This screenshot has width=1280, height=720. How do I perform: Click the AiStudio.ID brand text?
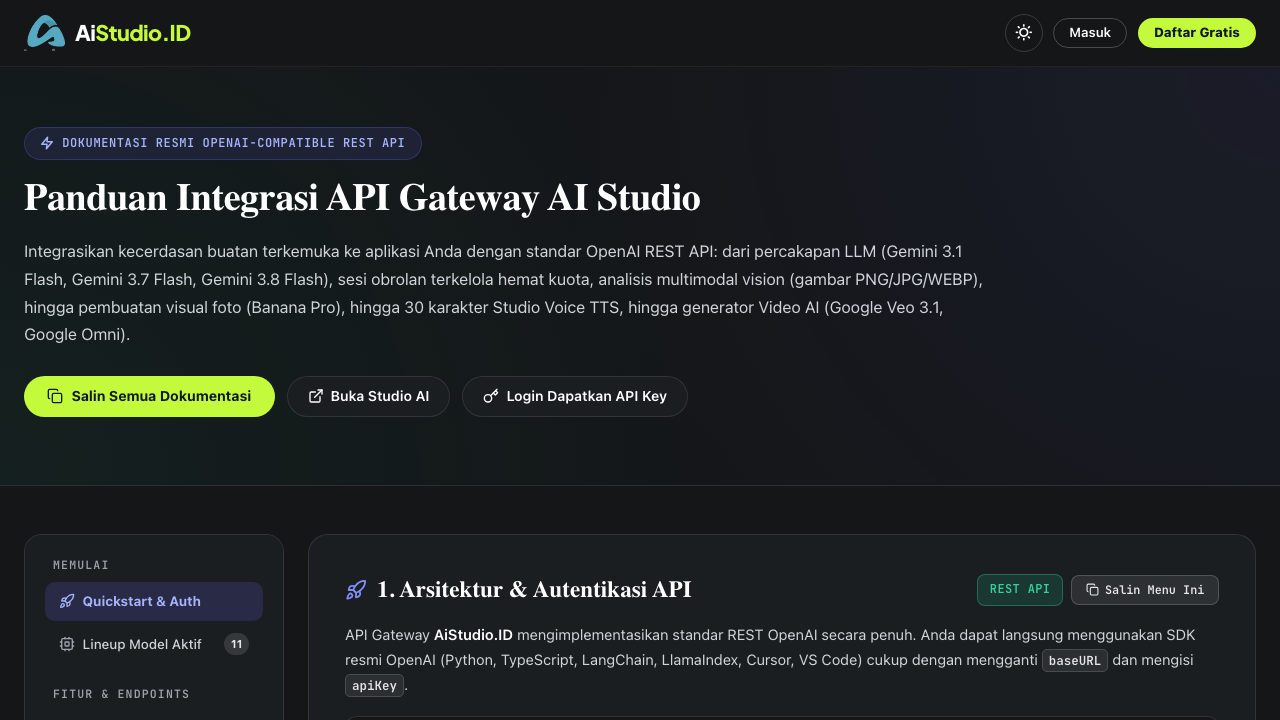(133, 33)
